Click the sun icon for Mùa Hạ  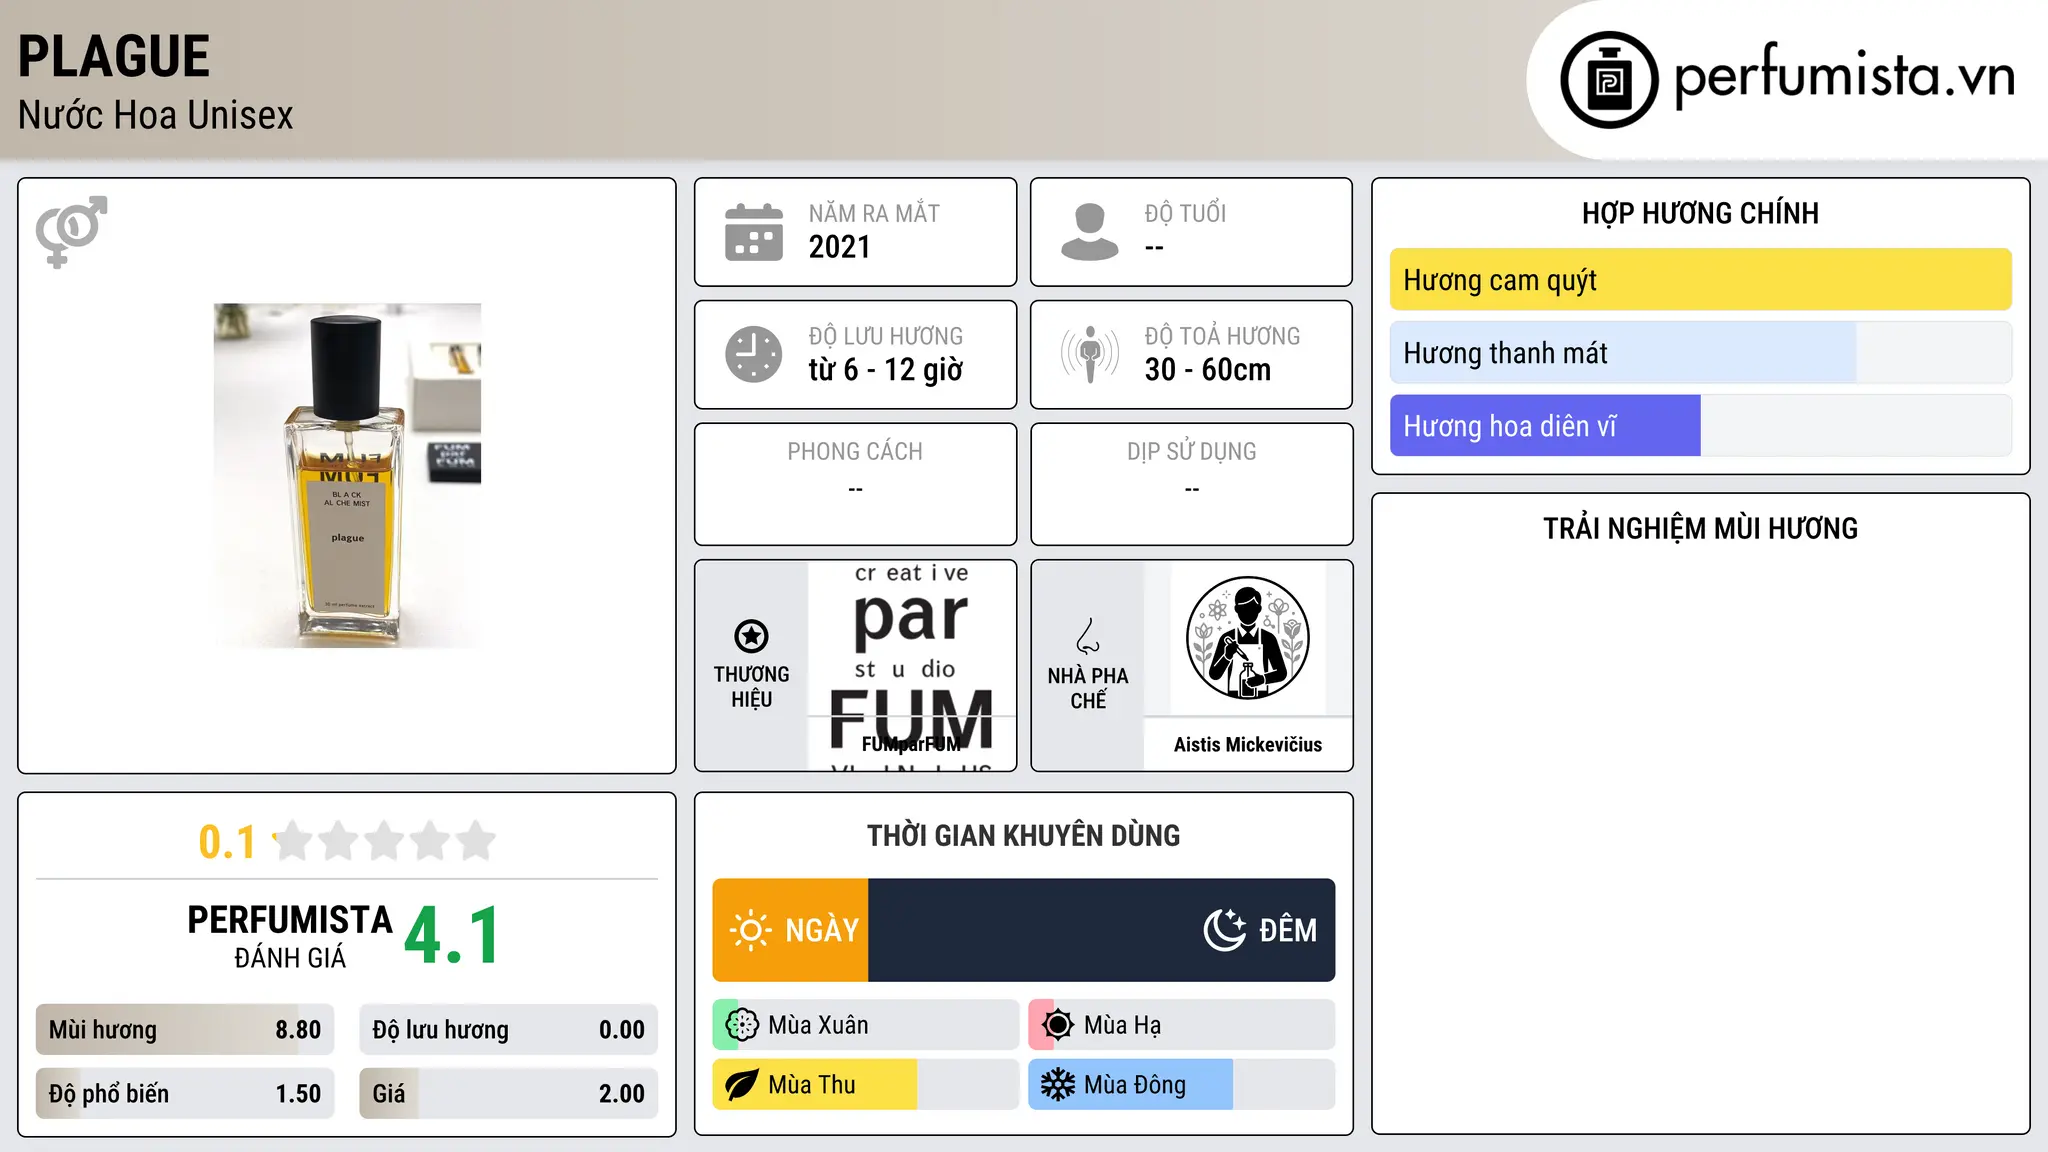coord(1058,1025)
